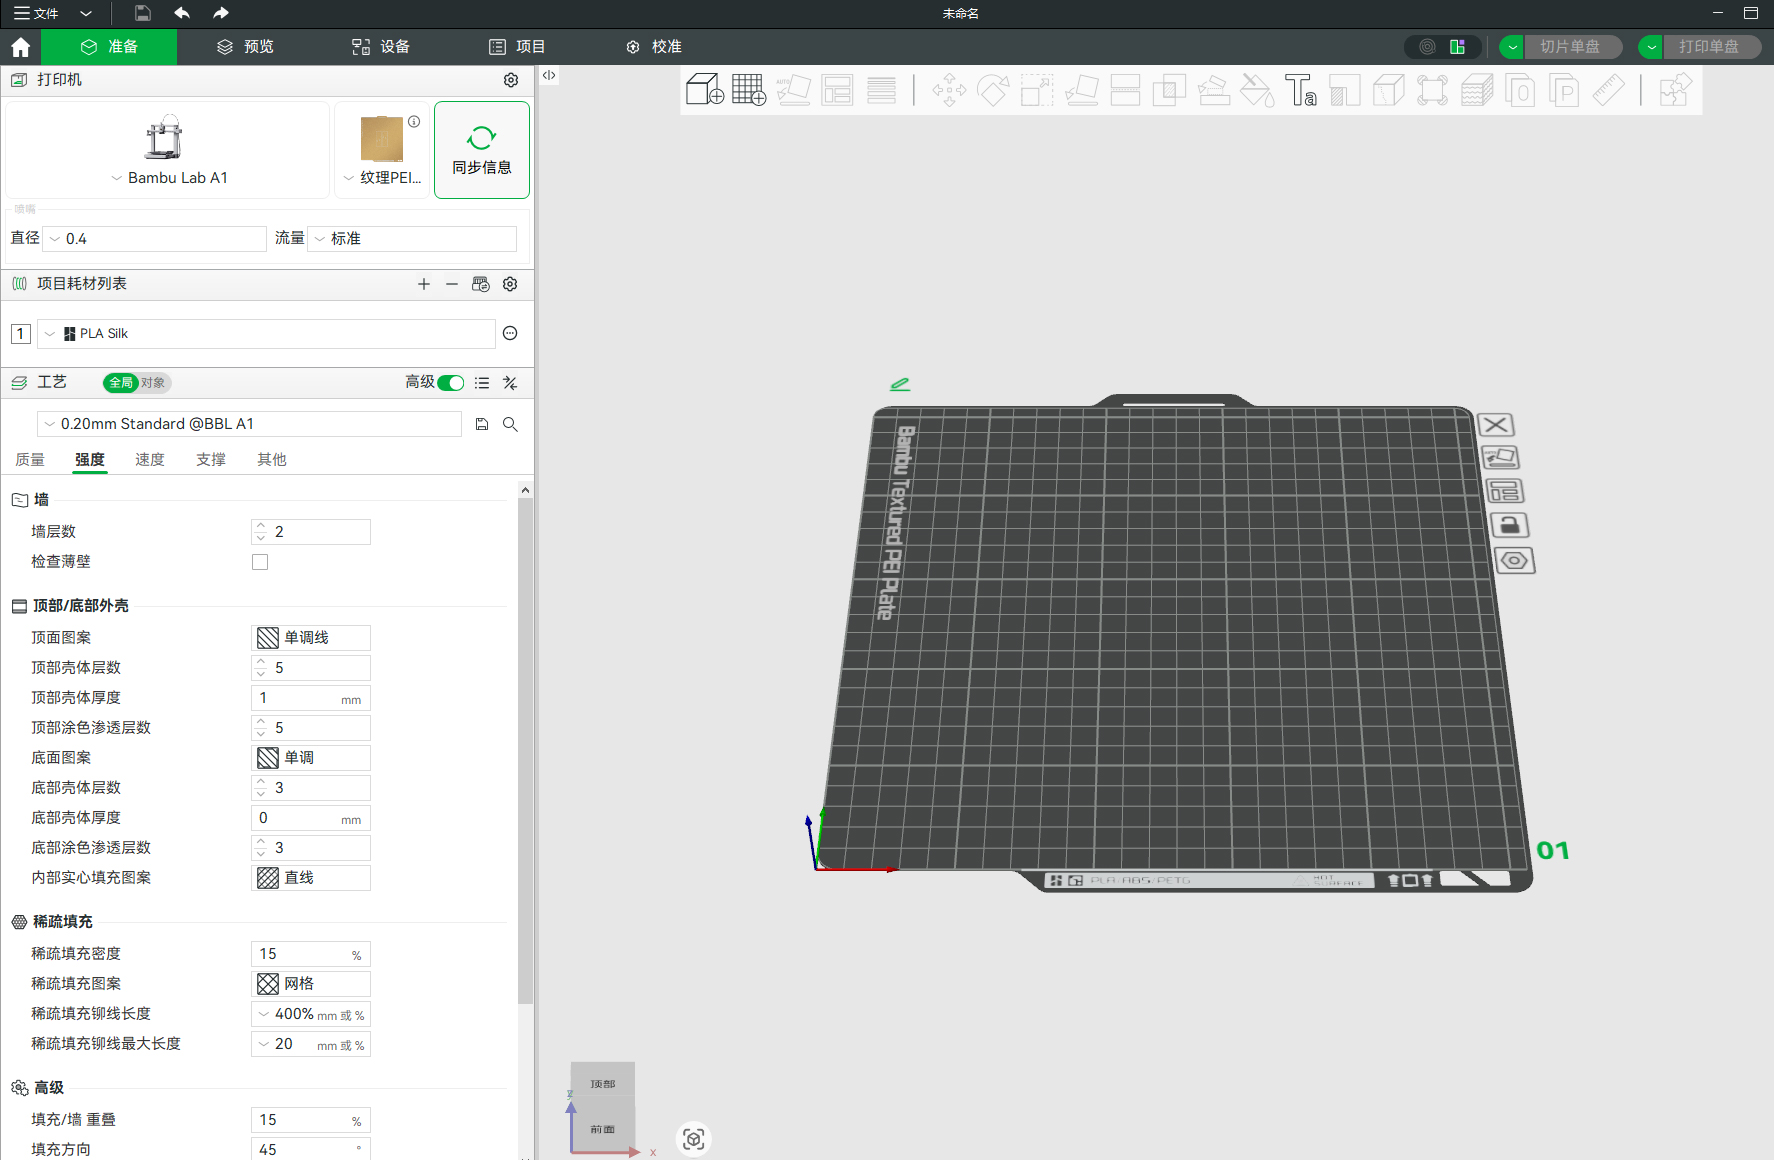This screenshot has height=1160, width=1774.
Task: Click the 切片单盘 button
Action: pos(1572,47)
